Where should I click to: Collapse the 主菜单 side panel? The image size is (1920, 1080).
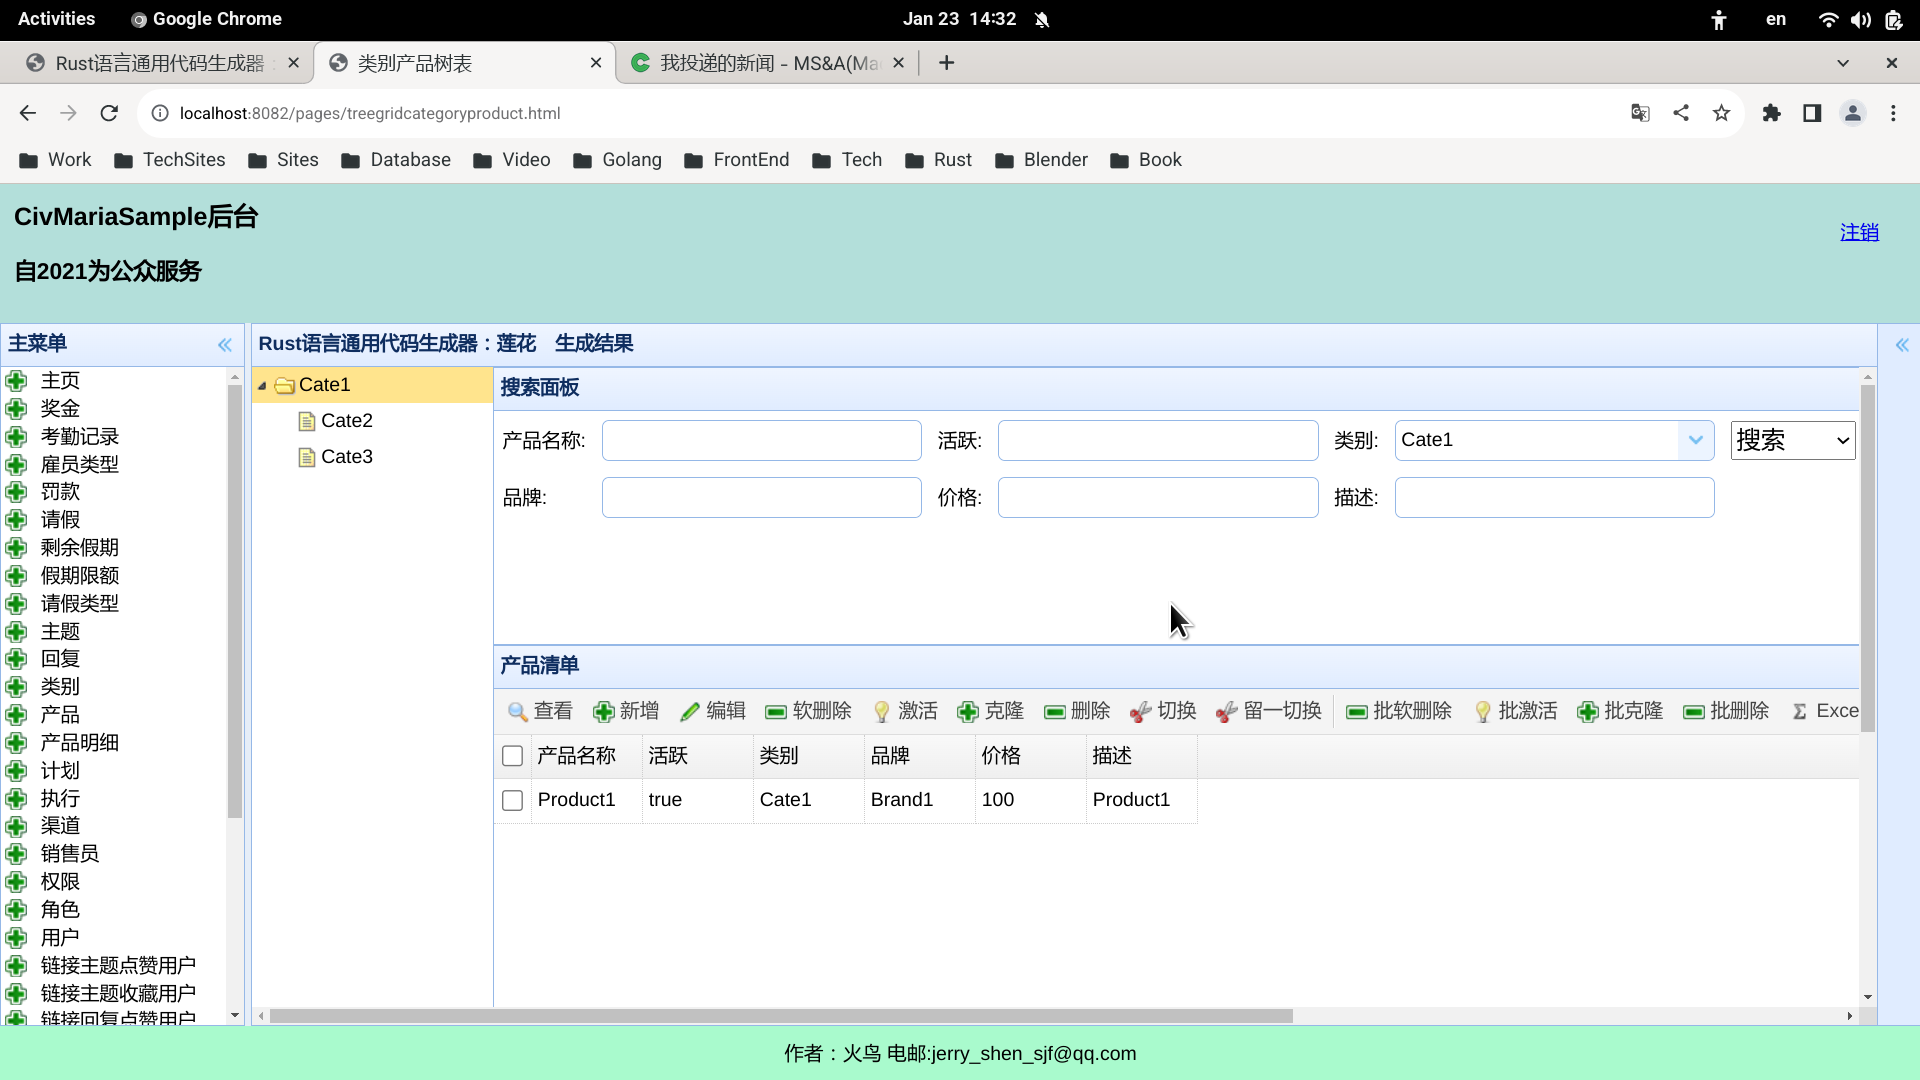225,345
